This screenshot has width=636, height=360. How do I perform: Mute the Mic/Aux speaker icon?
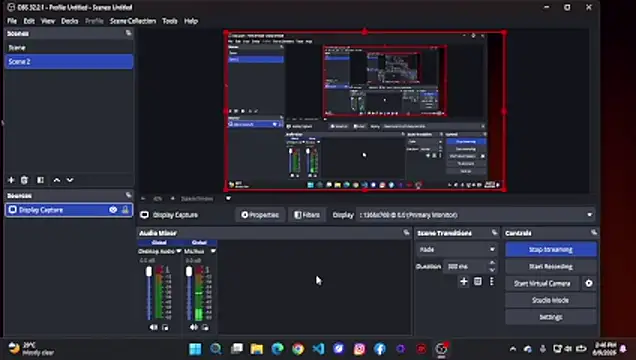194,327
